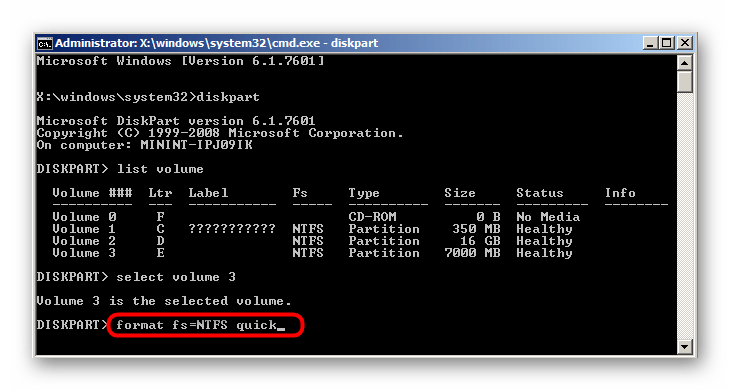This screenshot has width=730, height=390.
Task: Click the 'Volume ###' column header
Action: point(92,193)
